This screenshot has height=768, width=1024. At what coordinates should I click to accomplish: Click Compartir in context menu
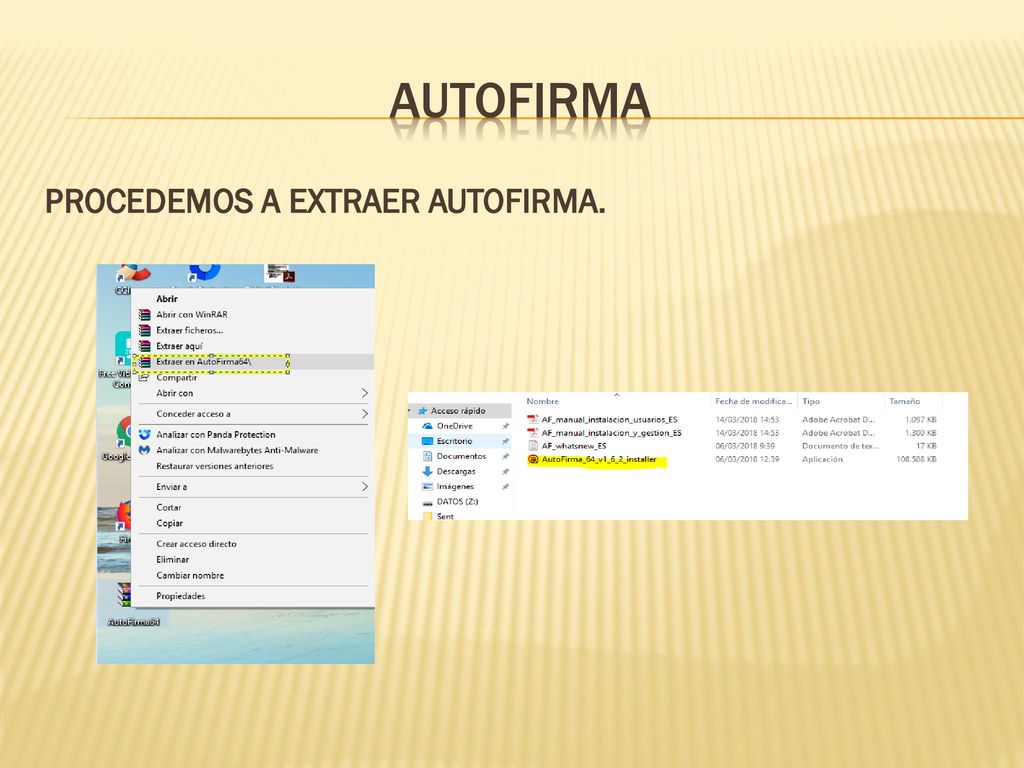click(x=176, y=377)
